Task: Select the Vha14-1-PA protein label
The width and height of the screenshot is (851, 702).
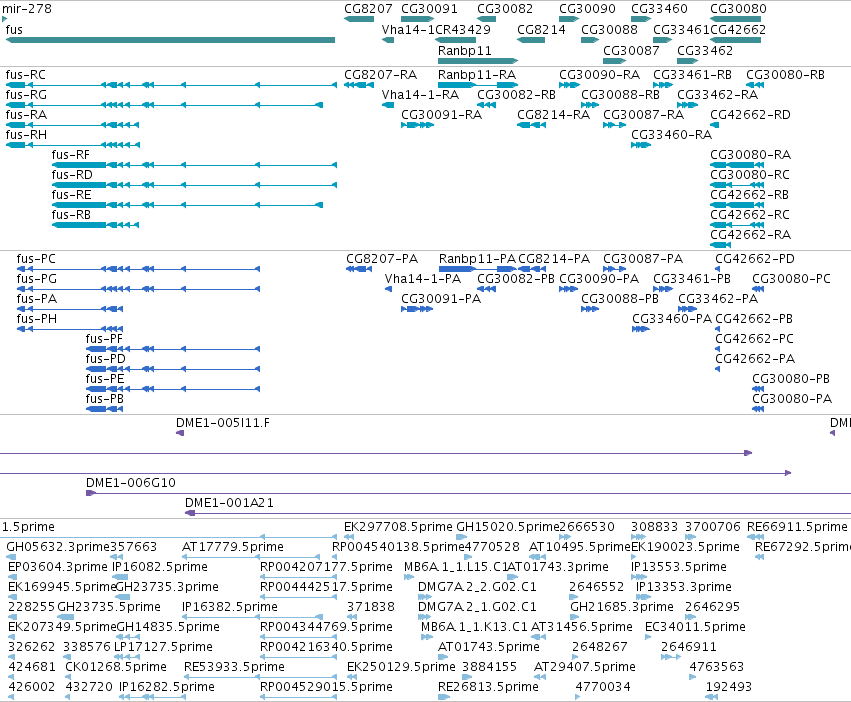Action: pos(423,279)
